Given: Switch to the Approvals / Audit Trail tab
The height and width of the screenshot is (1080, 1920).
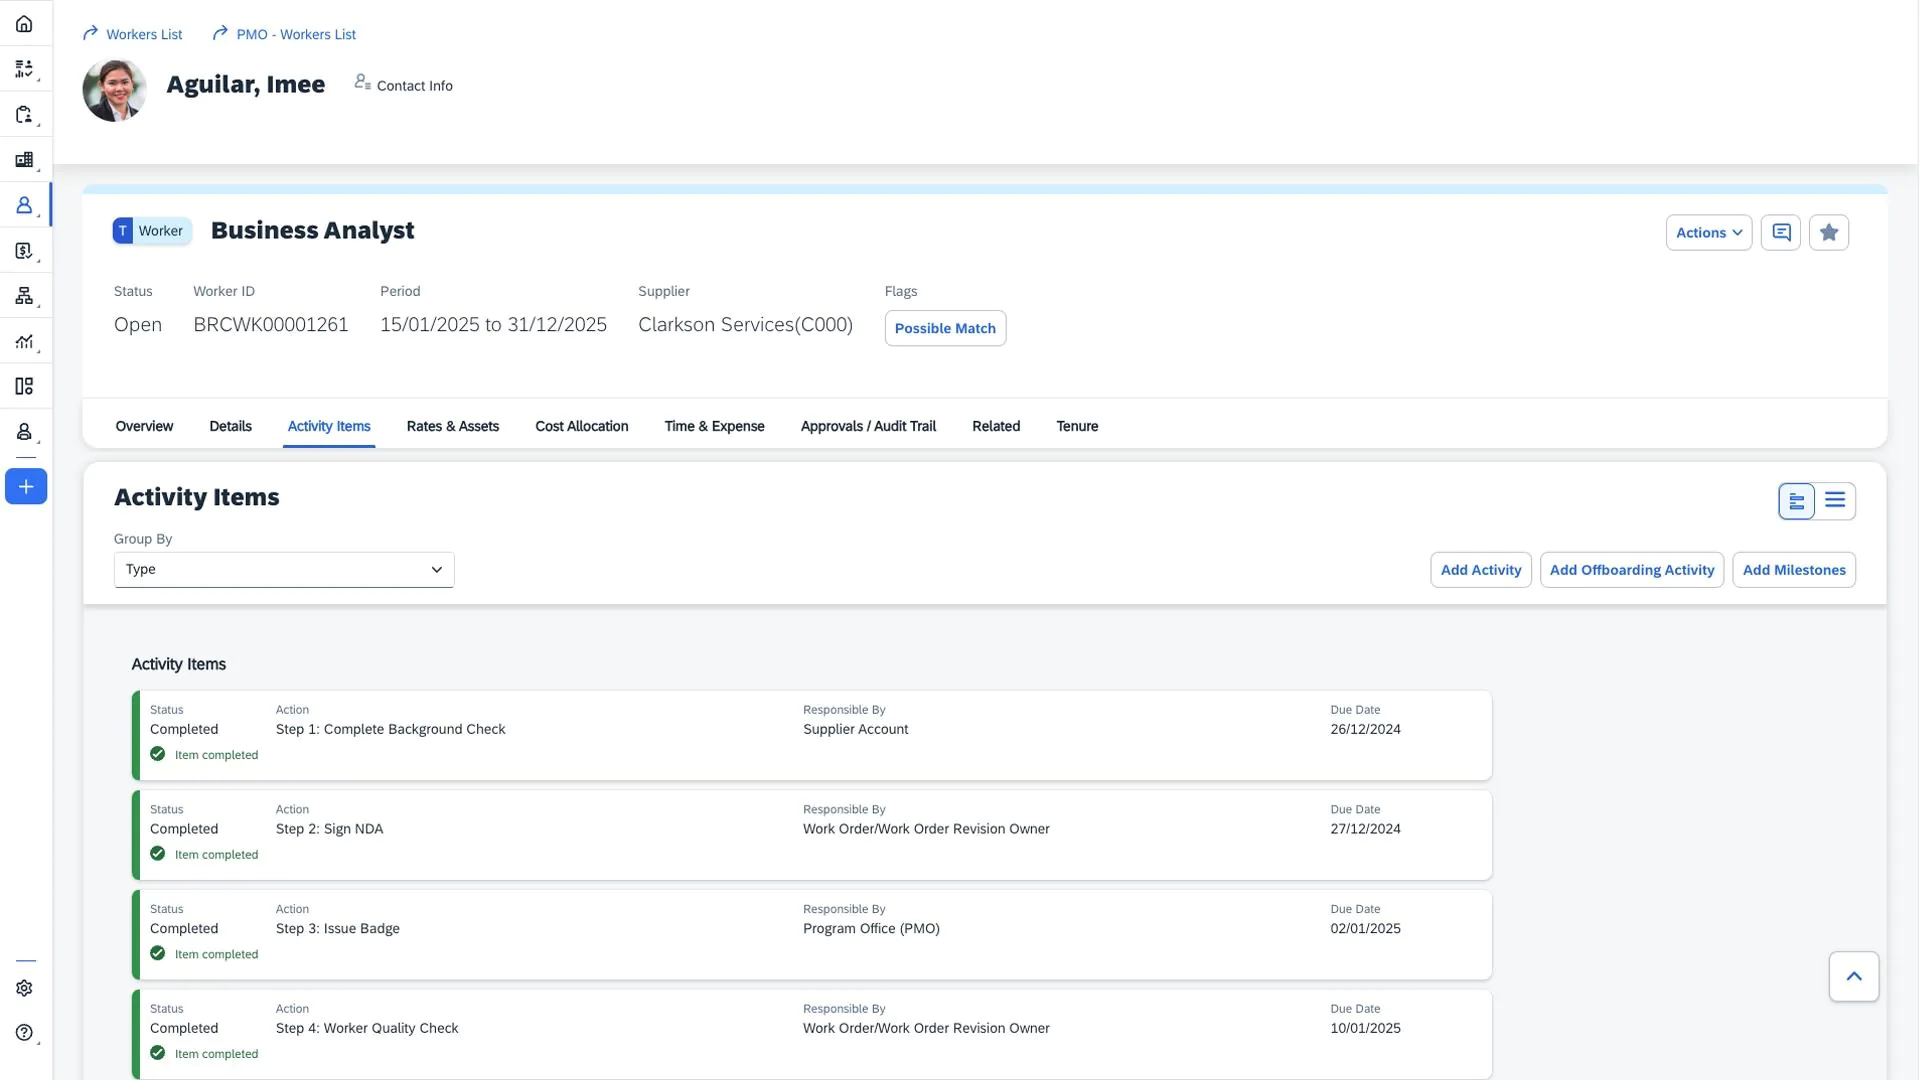Looking at the screenshot, I should coord(868,426).
